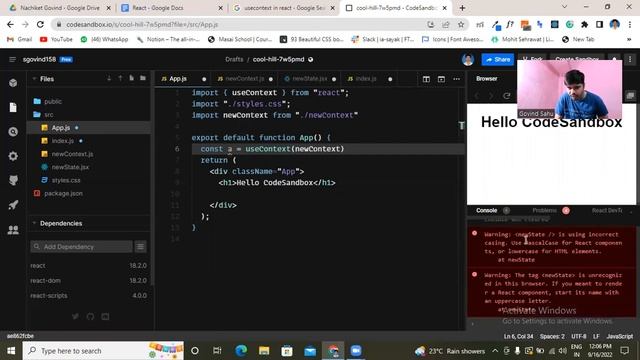Click the user avatar in header
Screen dimensions: 640x360
tap(468, 60)
